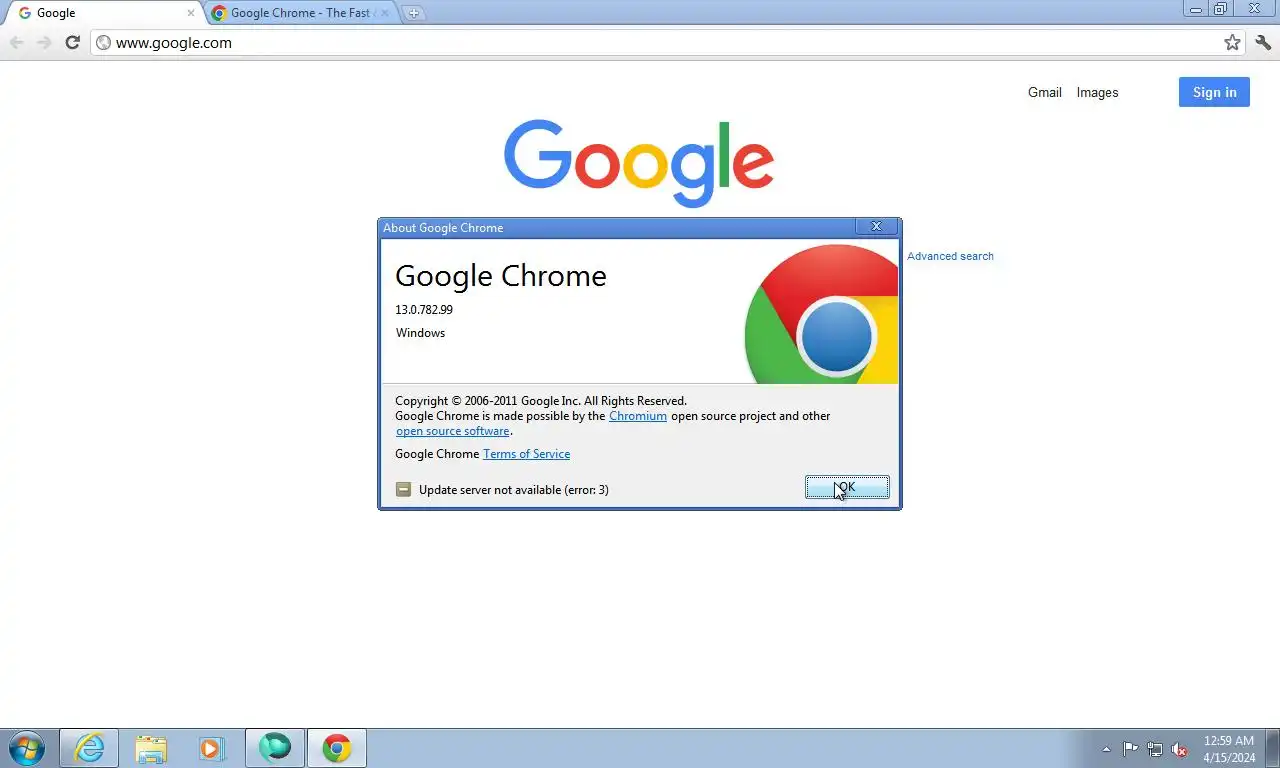1280x768 pixels.
Task: Click the browser Forward arrow
Action: [44, 42]
